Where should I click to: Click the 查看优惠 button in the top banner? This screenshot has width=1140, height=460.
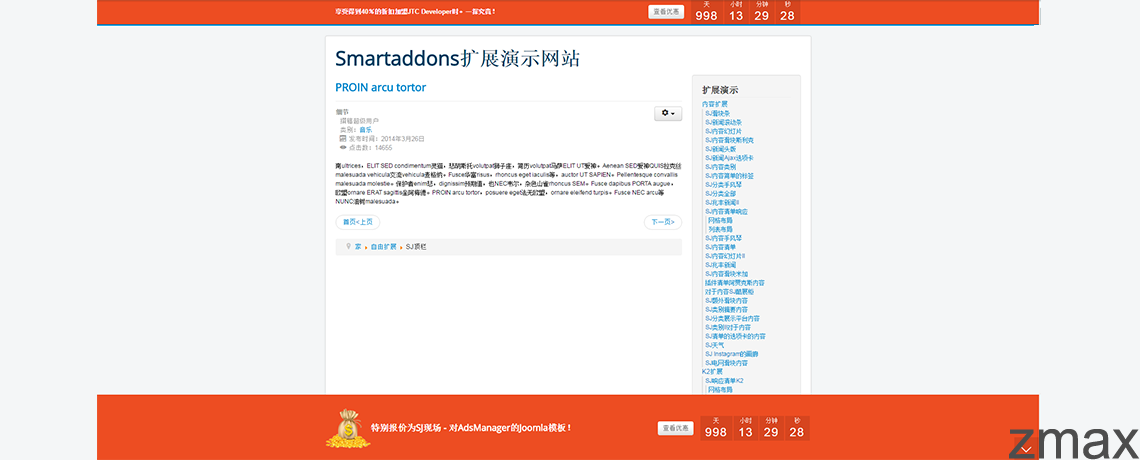(x=666, y=12)
